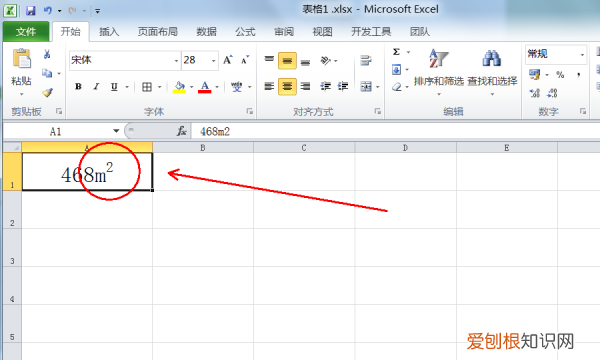600x360 pixels.
Task: Open the font color dropdown arrow
Action: click(217, 87)
